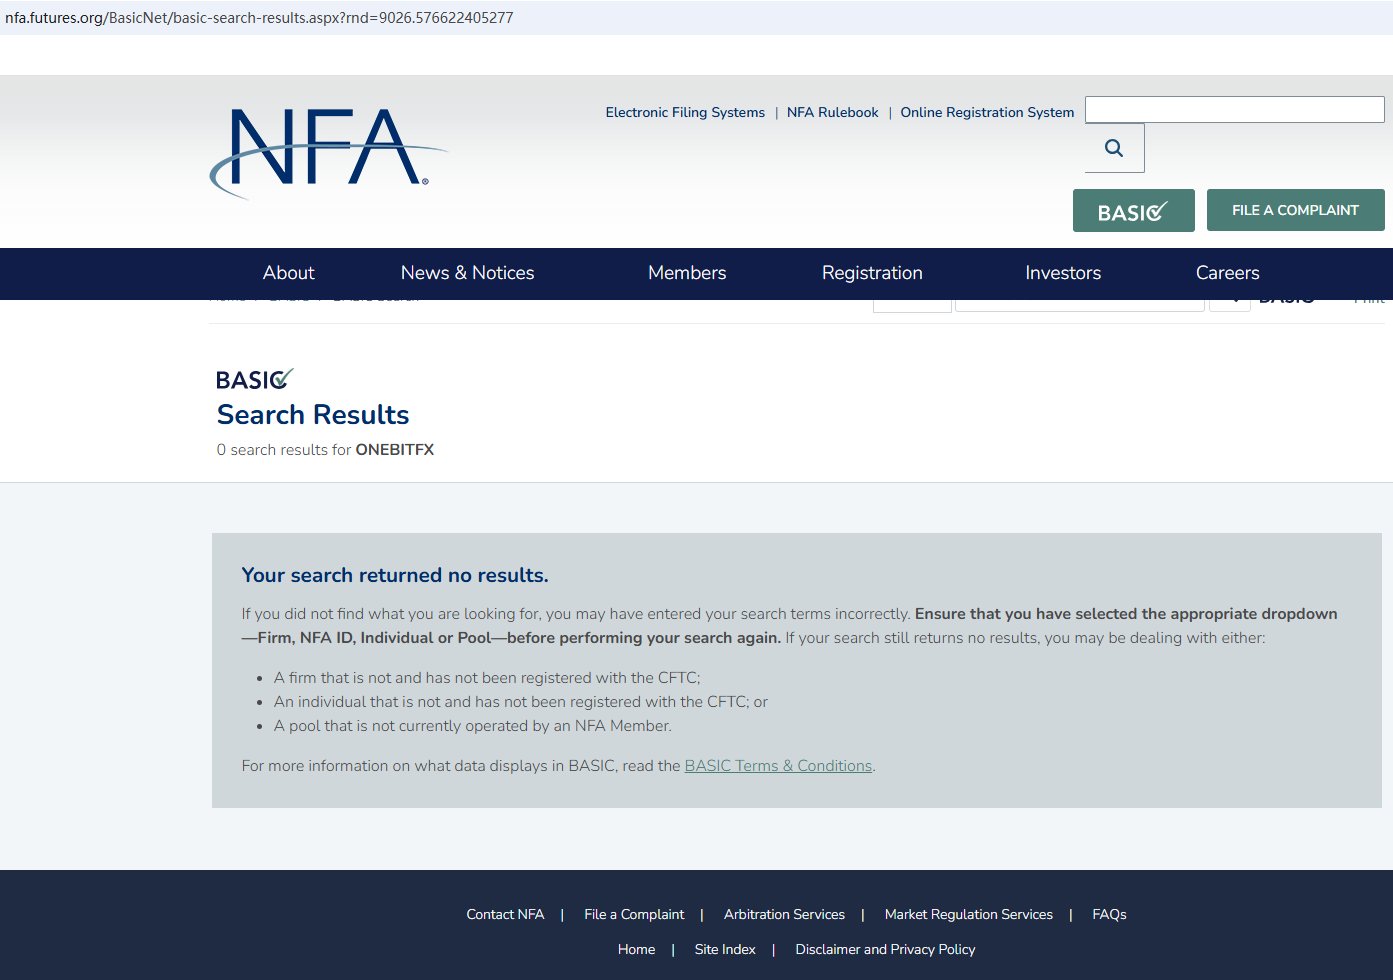Open the About menu
Image resolution: width=1393 pixels, height=980 pixels.
pos(288,273)
